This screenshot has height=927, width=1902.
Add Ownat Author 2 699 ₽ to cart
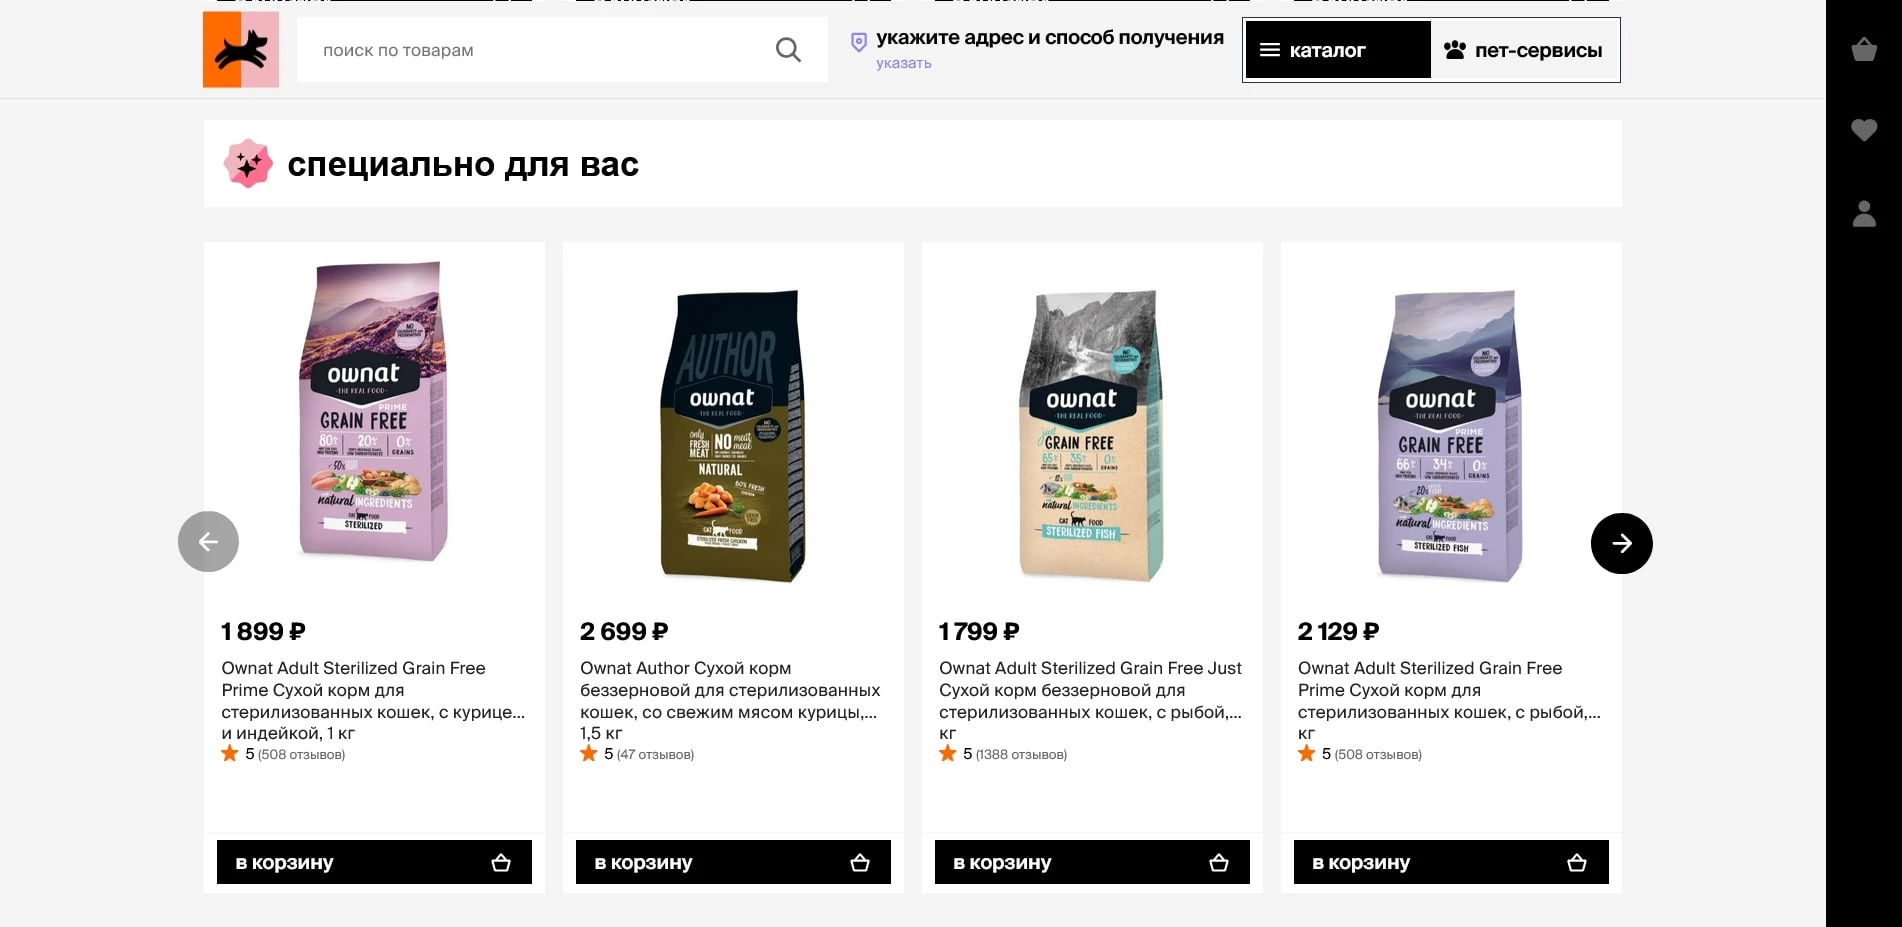[x=733, y=862]
